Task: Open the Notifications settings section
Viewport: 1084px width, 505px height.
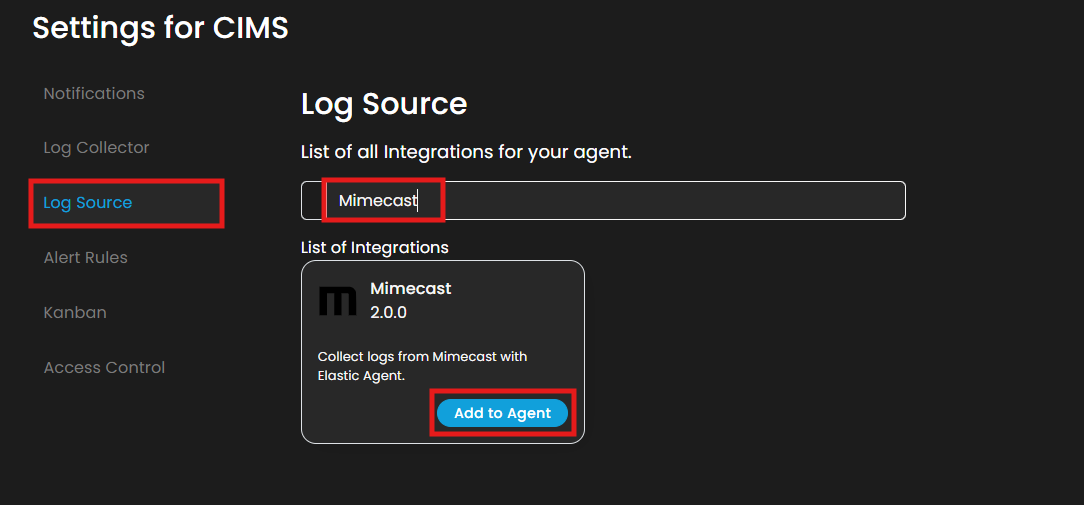Action: coord(94,93)
